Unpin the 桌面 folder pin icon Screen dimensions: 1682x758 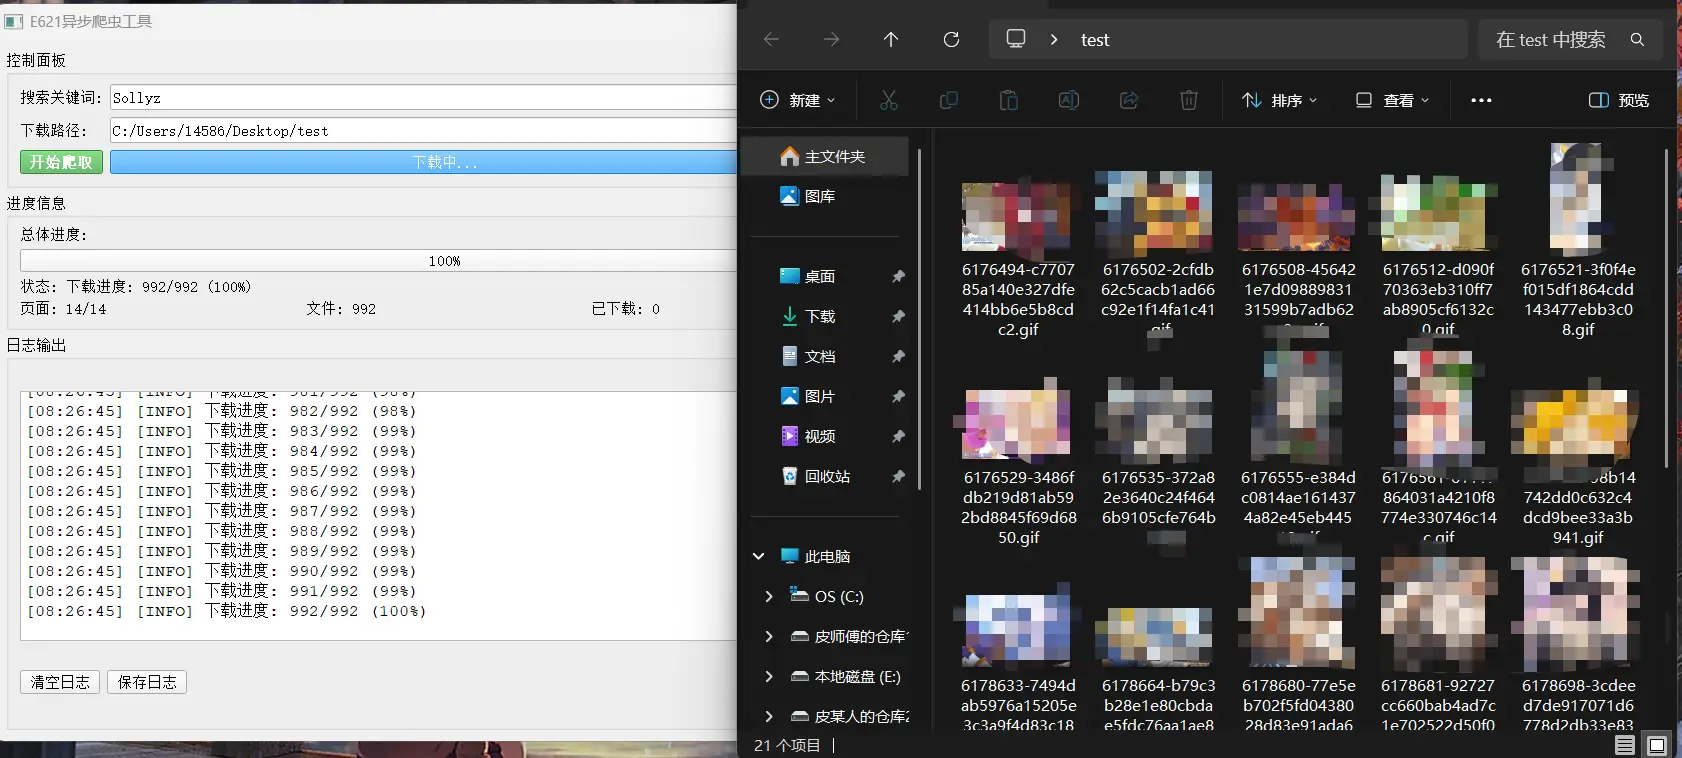click(898, 277)
